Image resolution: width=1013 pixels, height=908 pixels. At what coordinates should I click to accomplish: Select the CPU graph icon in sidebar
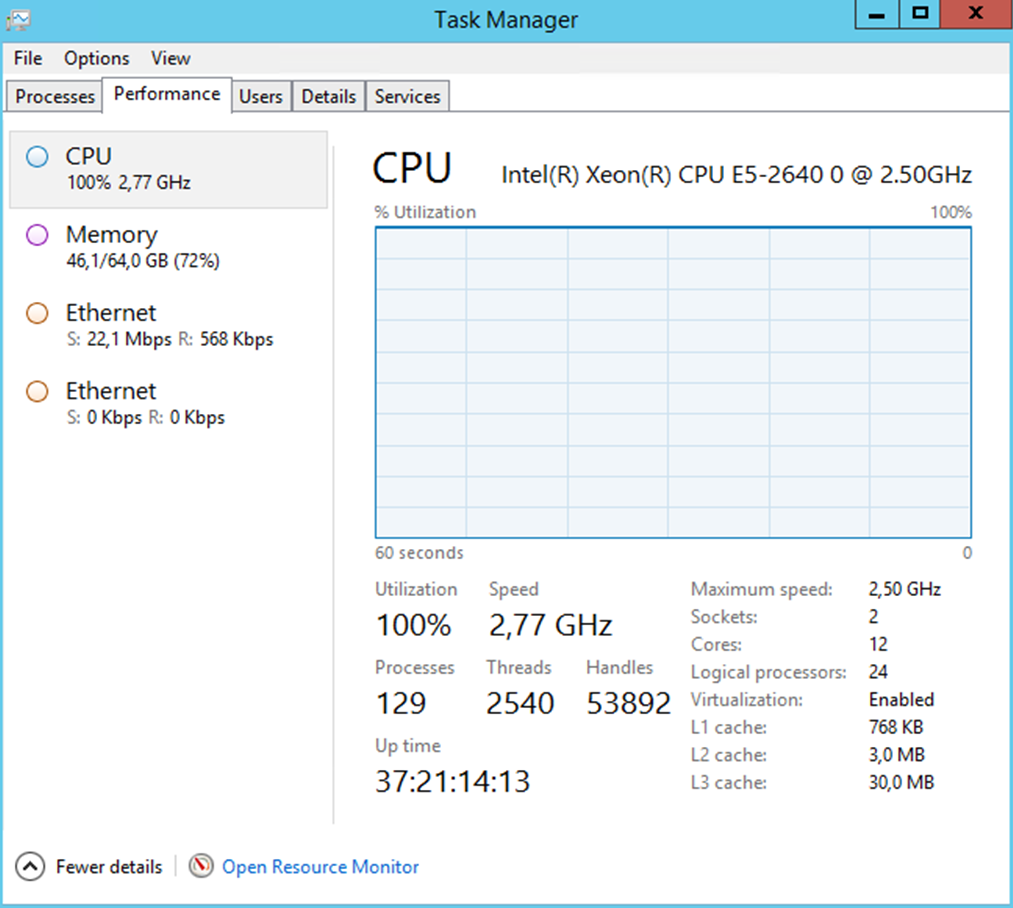click(x=36, y=156)
